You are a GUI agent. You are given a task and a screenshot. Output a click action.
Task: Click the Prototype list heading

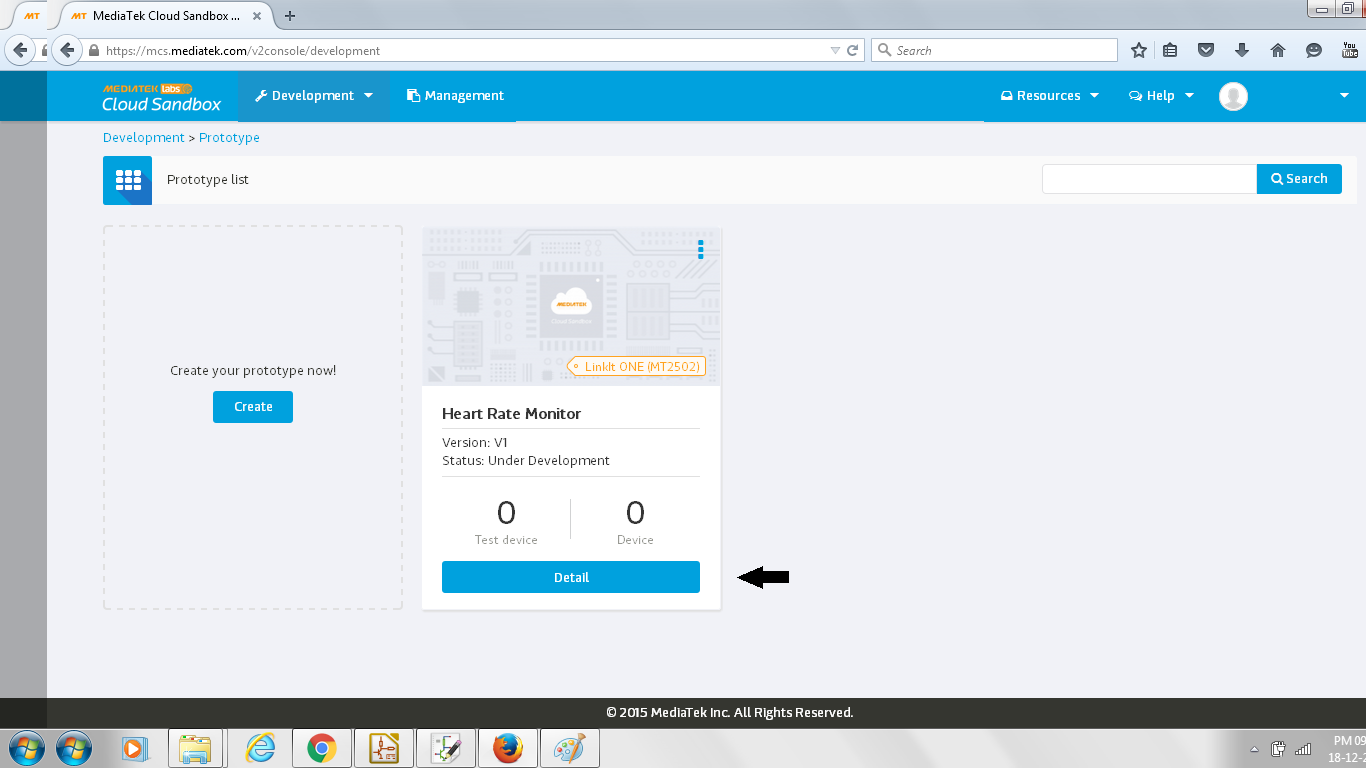[208, 180]
